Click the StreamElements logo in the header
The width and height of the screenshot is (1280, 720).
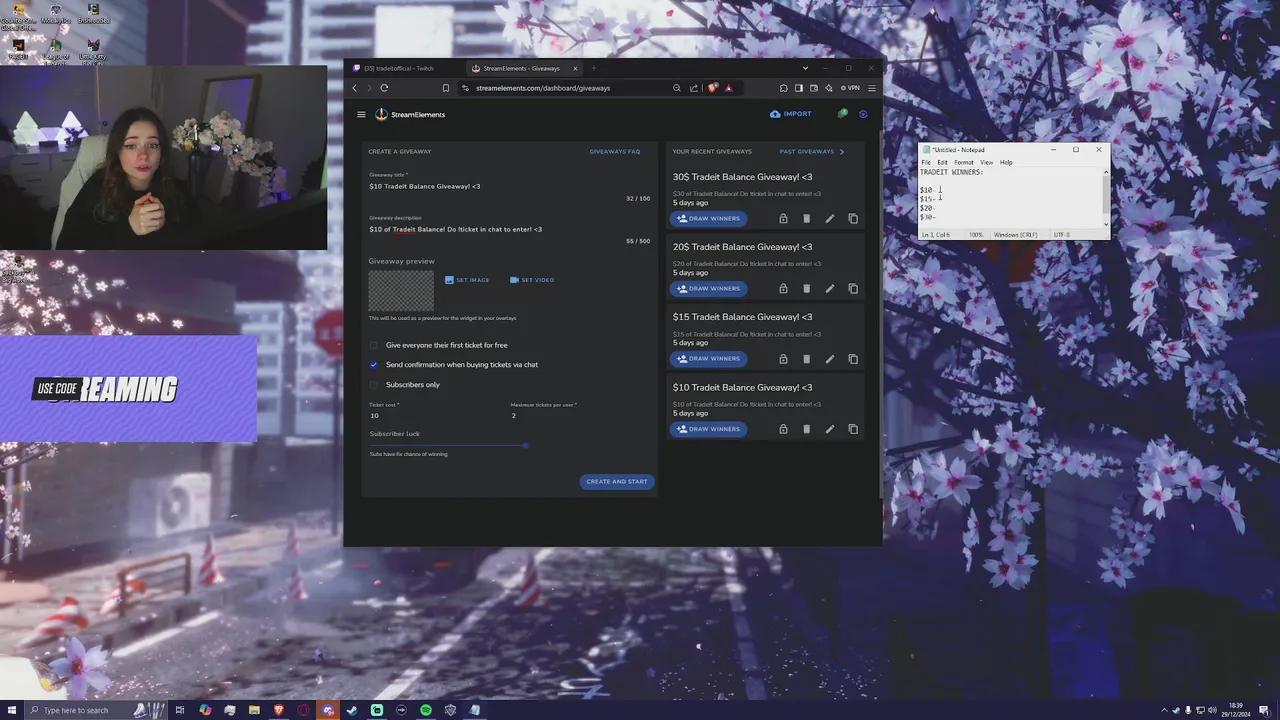381,114
